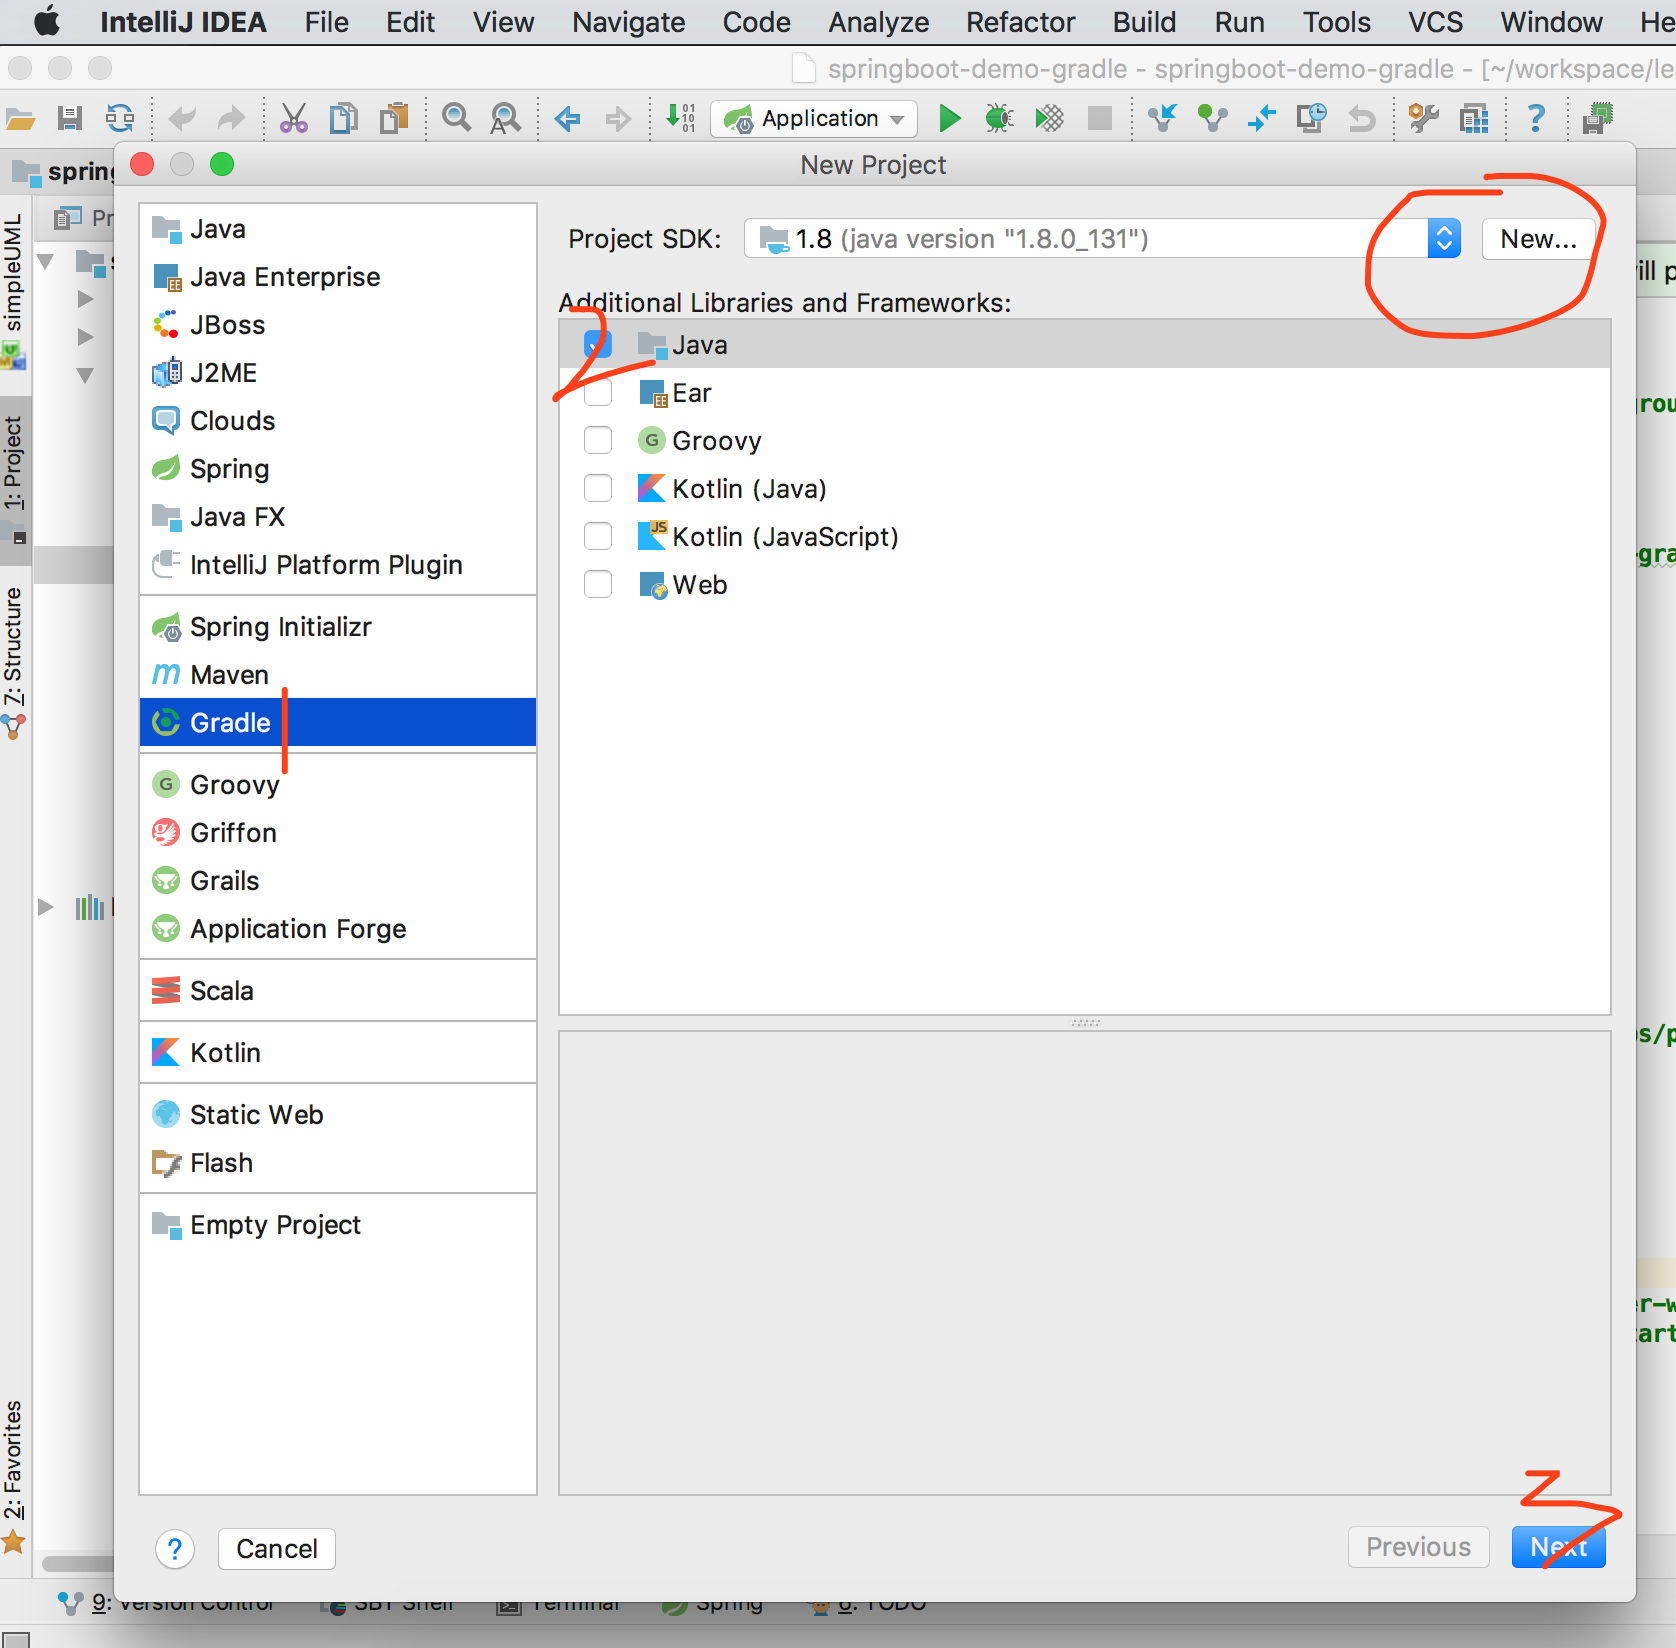Screen dimensions: 1676x1648
Task: Click the Previous button
Action: tap(1418, 1547)
